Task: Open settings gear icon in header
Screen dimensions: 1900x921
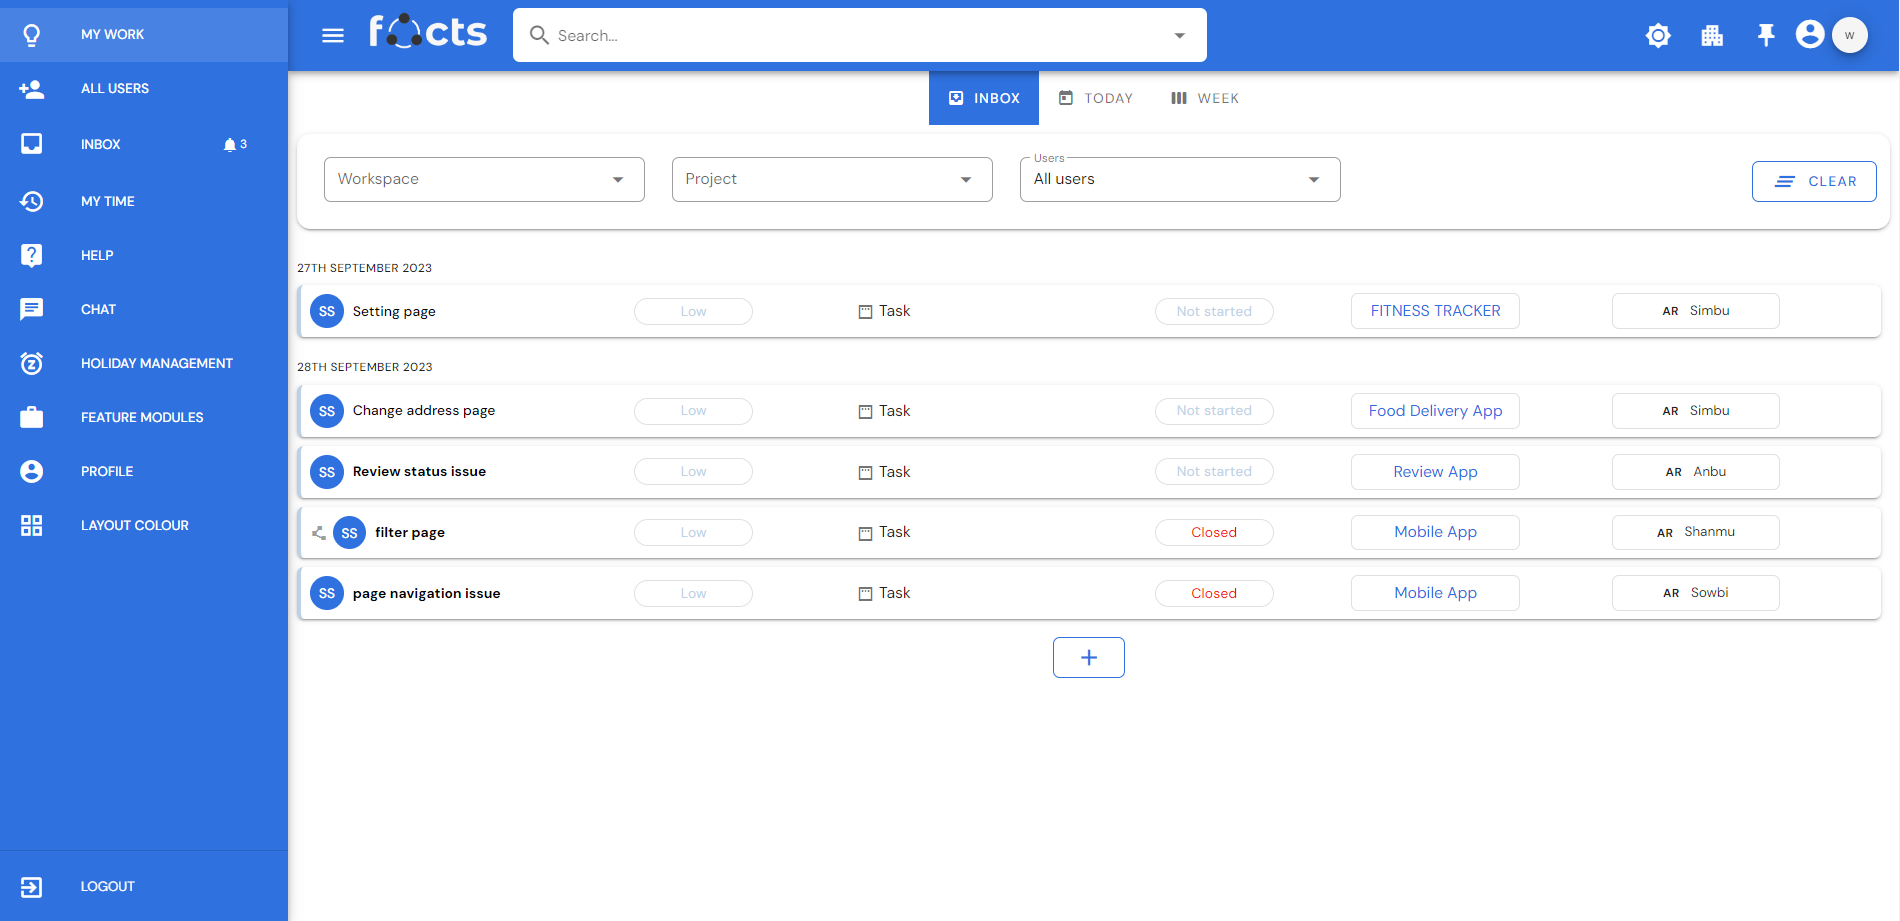Action: pyautogui.click(x=1658, y=36)
